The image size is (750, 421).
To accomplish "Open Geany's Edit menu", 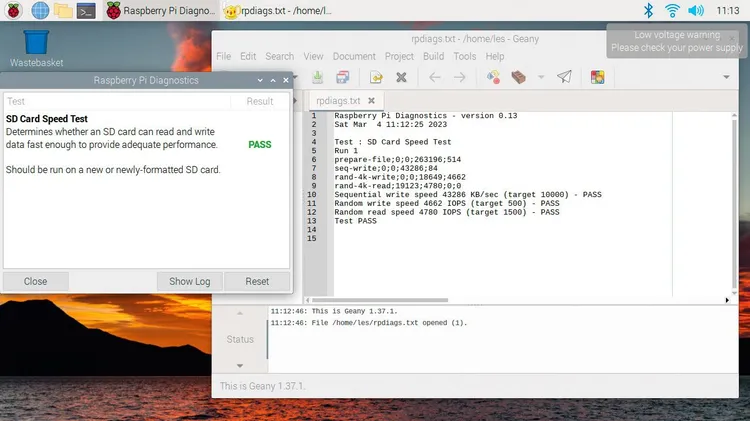I will tap(248, 56).
